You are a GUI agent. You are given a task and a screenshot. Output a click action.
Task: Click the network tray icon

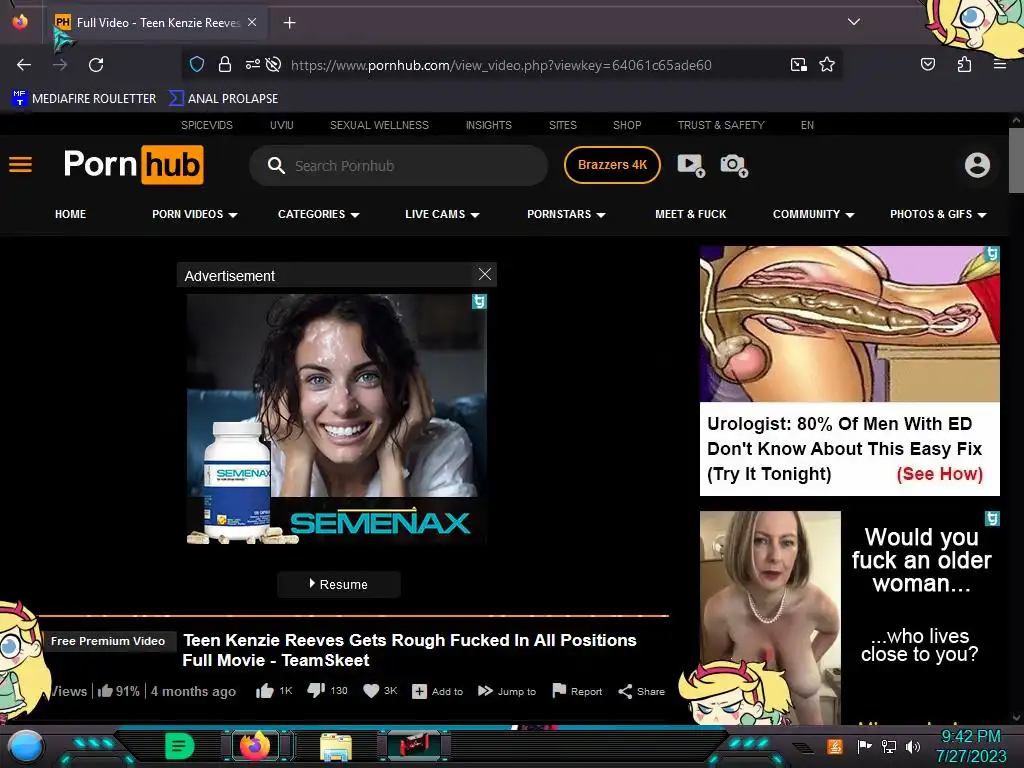(888, 746)
